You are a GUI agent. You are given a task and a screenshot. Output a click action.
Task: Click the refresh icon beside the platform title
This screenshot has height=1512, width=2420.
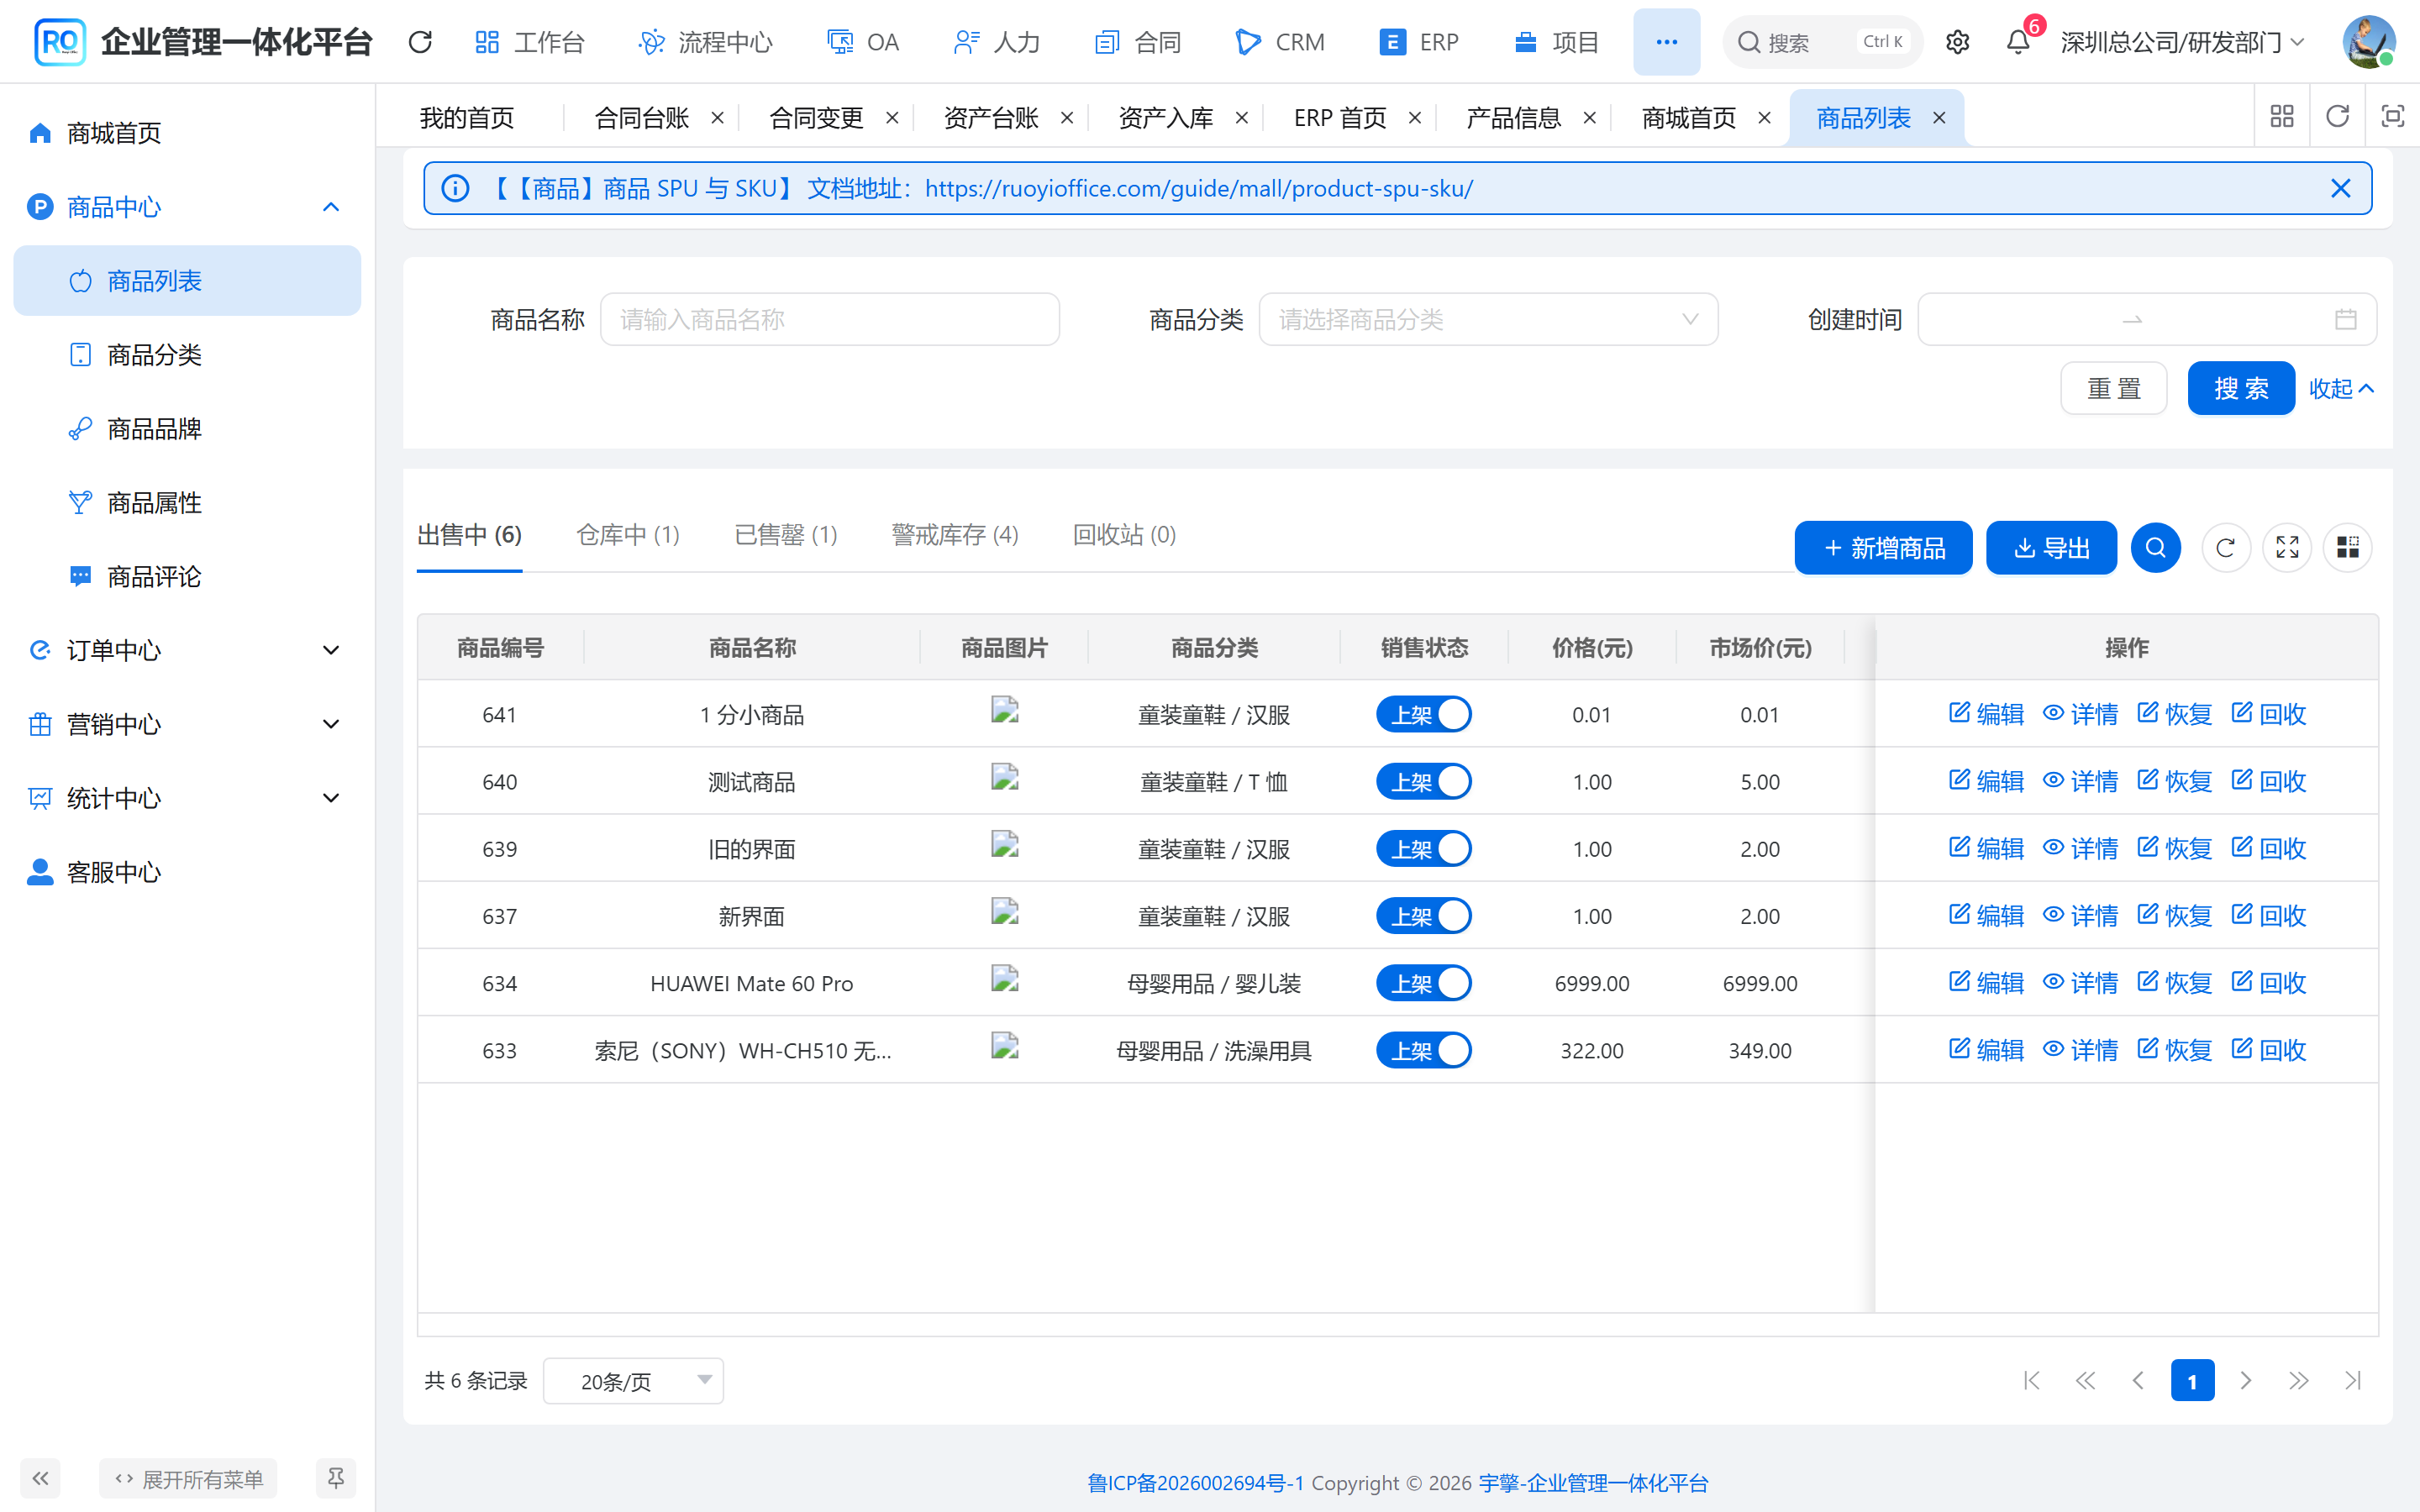[x=420, y=42]
